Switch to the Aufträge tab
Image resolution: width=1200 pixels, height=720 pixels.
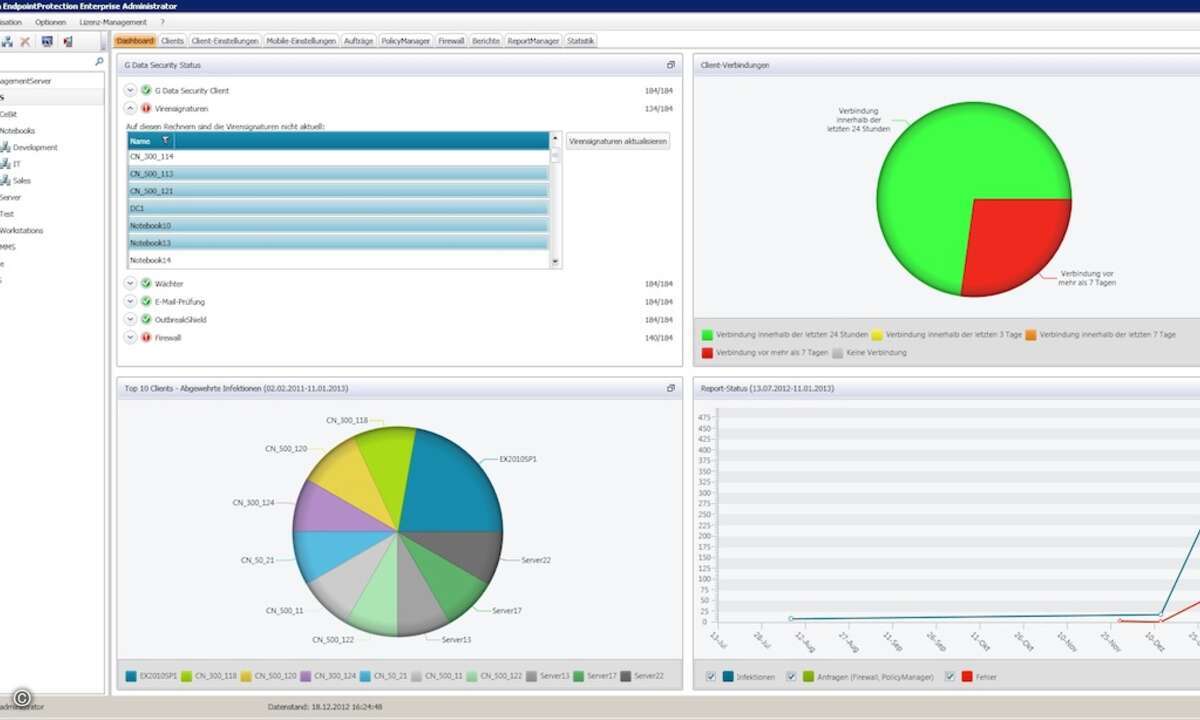tap(359, 41)
